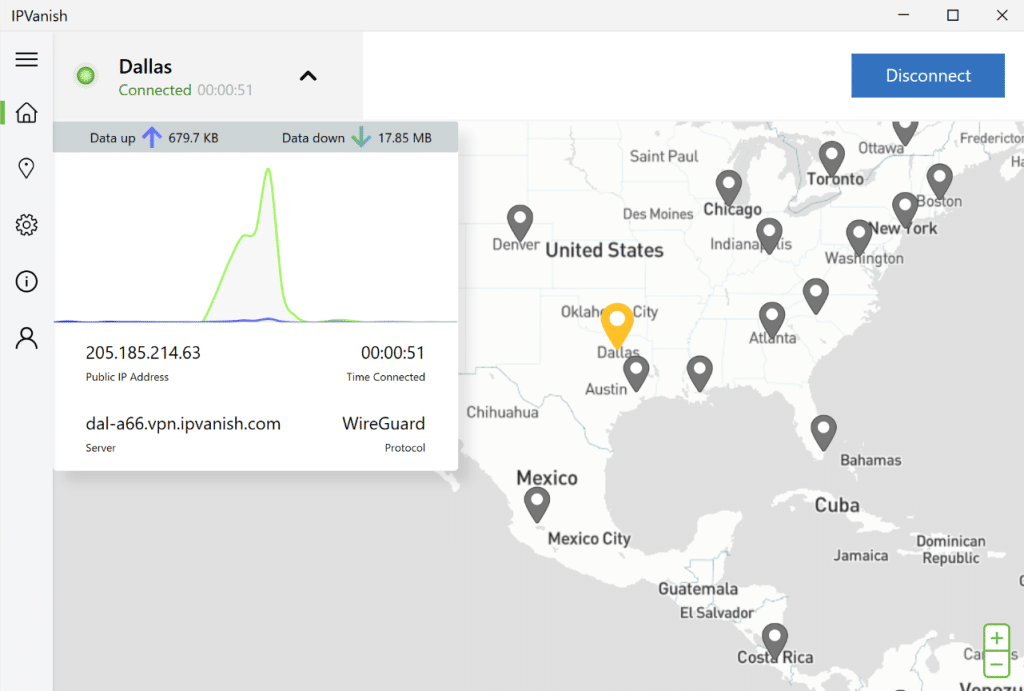Click the public IP address 205.185.214.63
The image size is (1024, 691).
143,353
